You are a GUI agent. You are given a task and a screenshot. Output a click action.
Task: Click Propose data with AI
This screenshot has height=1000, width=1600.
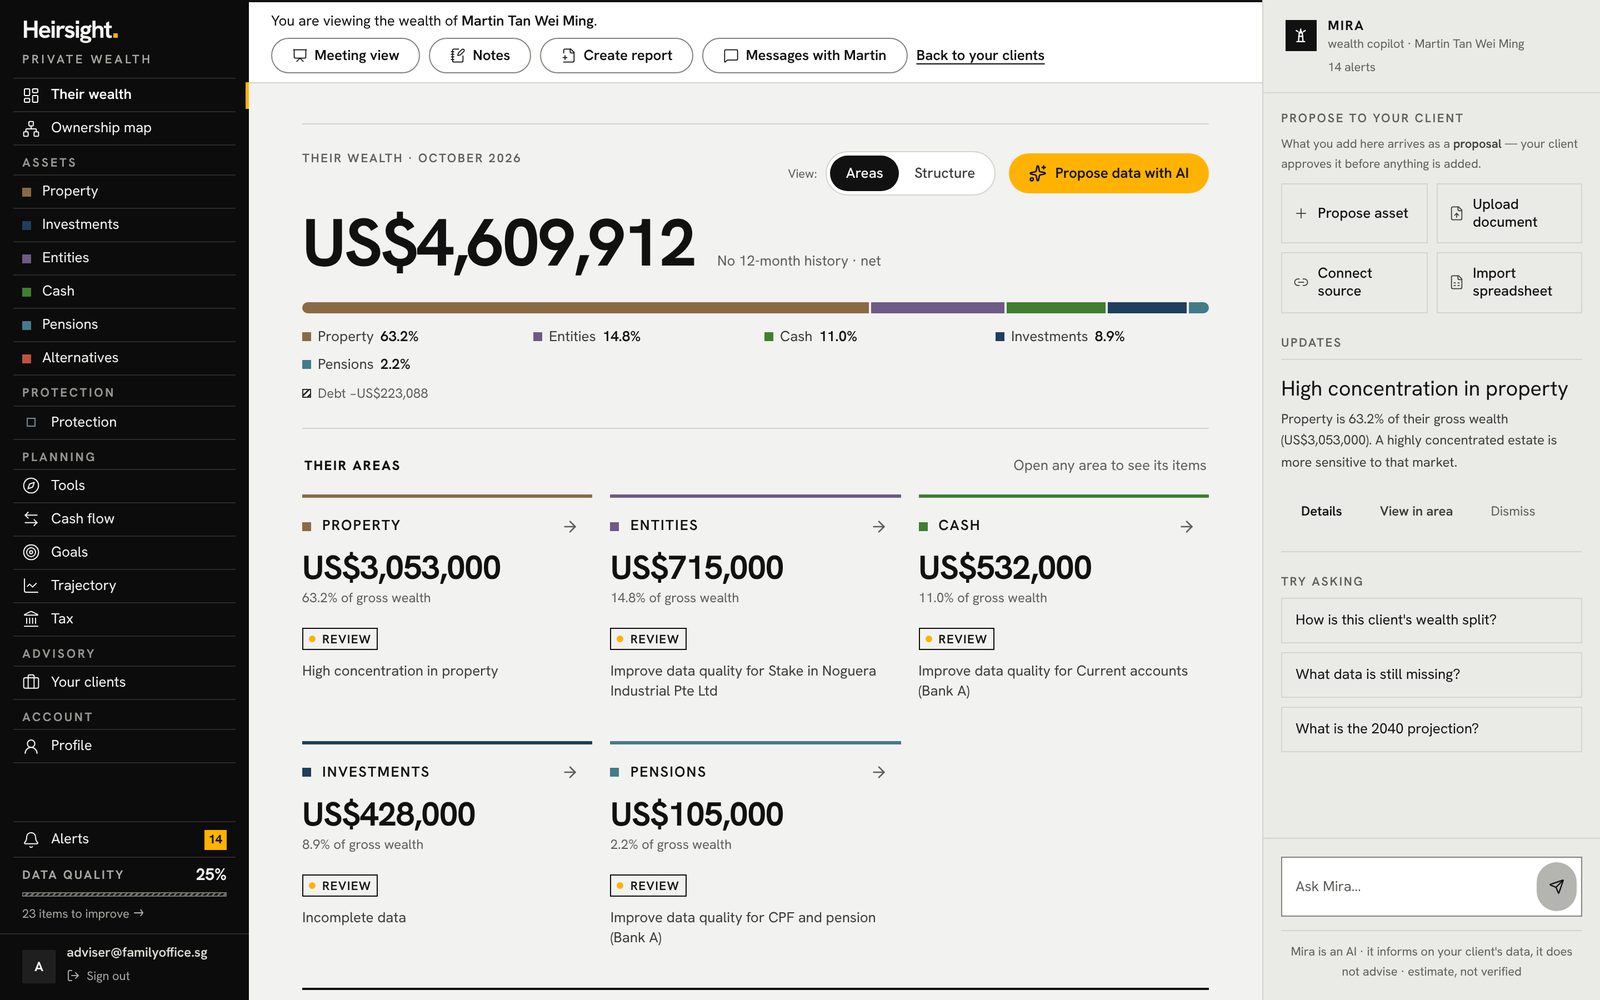1108,173
